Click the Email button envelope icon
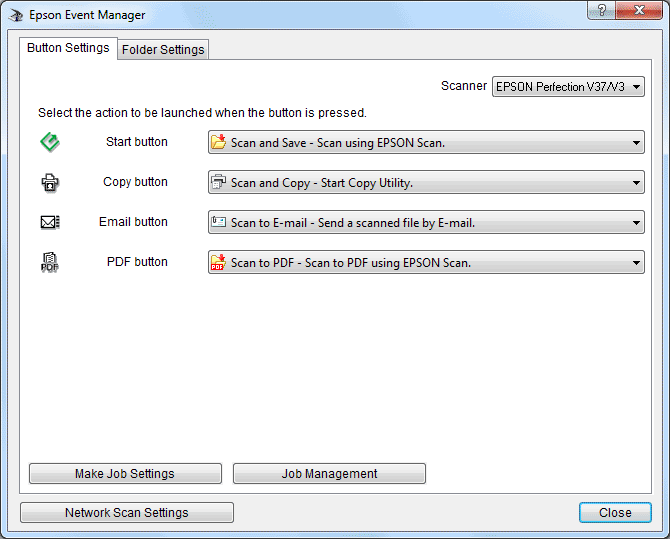This screenshot has width=670, height=539. coord(49,223)
